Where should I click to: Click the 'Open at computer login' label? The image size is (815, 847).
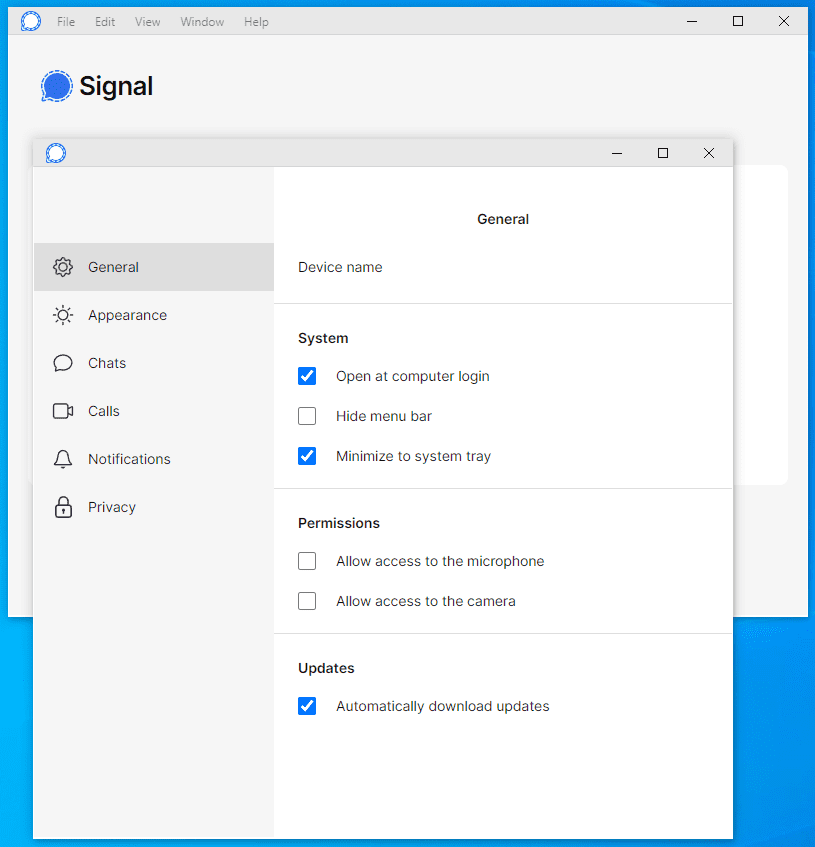413,376
